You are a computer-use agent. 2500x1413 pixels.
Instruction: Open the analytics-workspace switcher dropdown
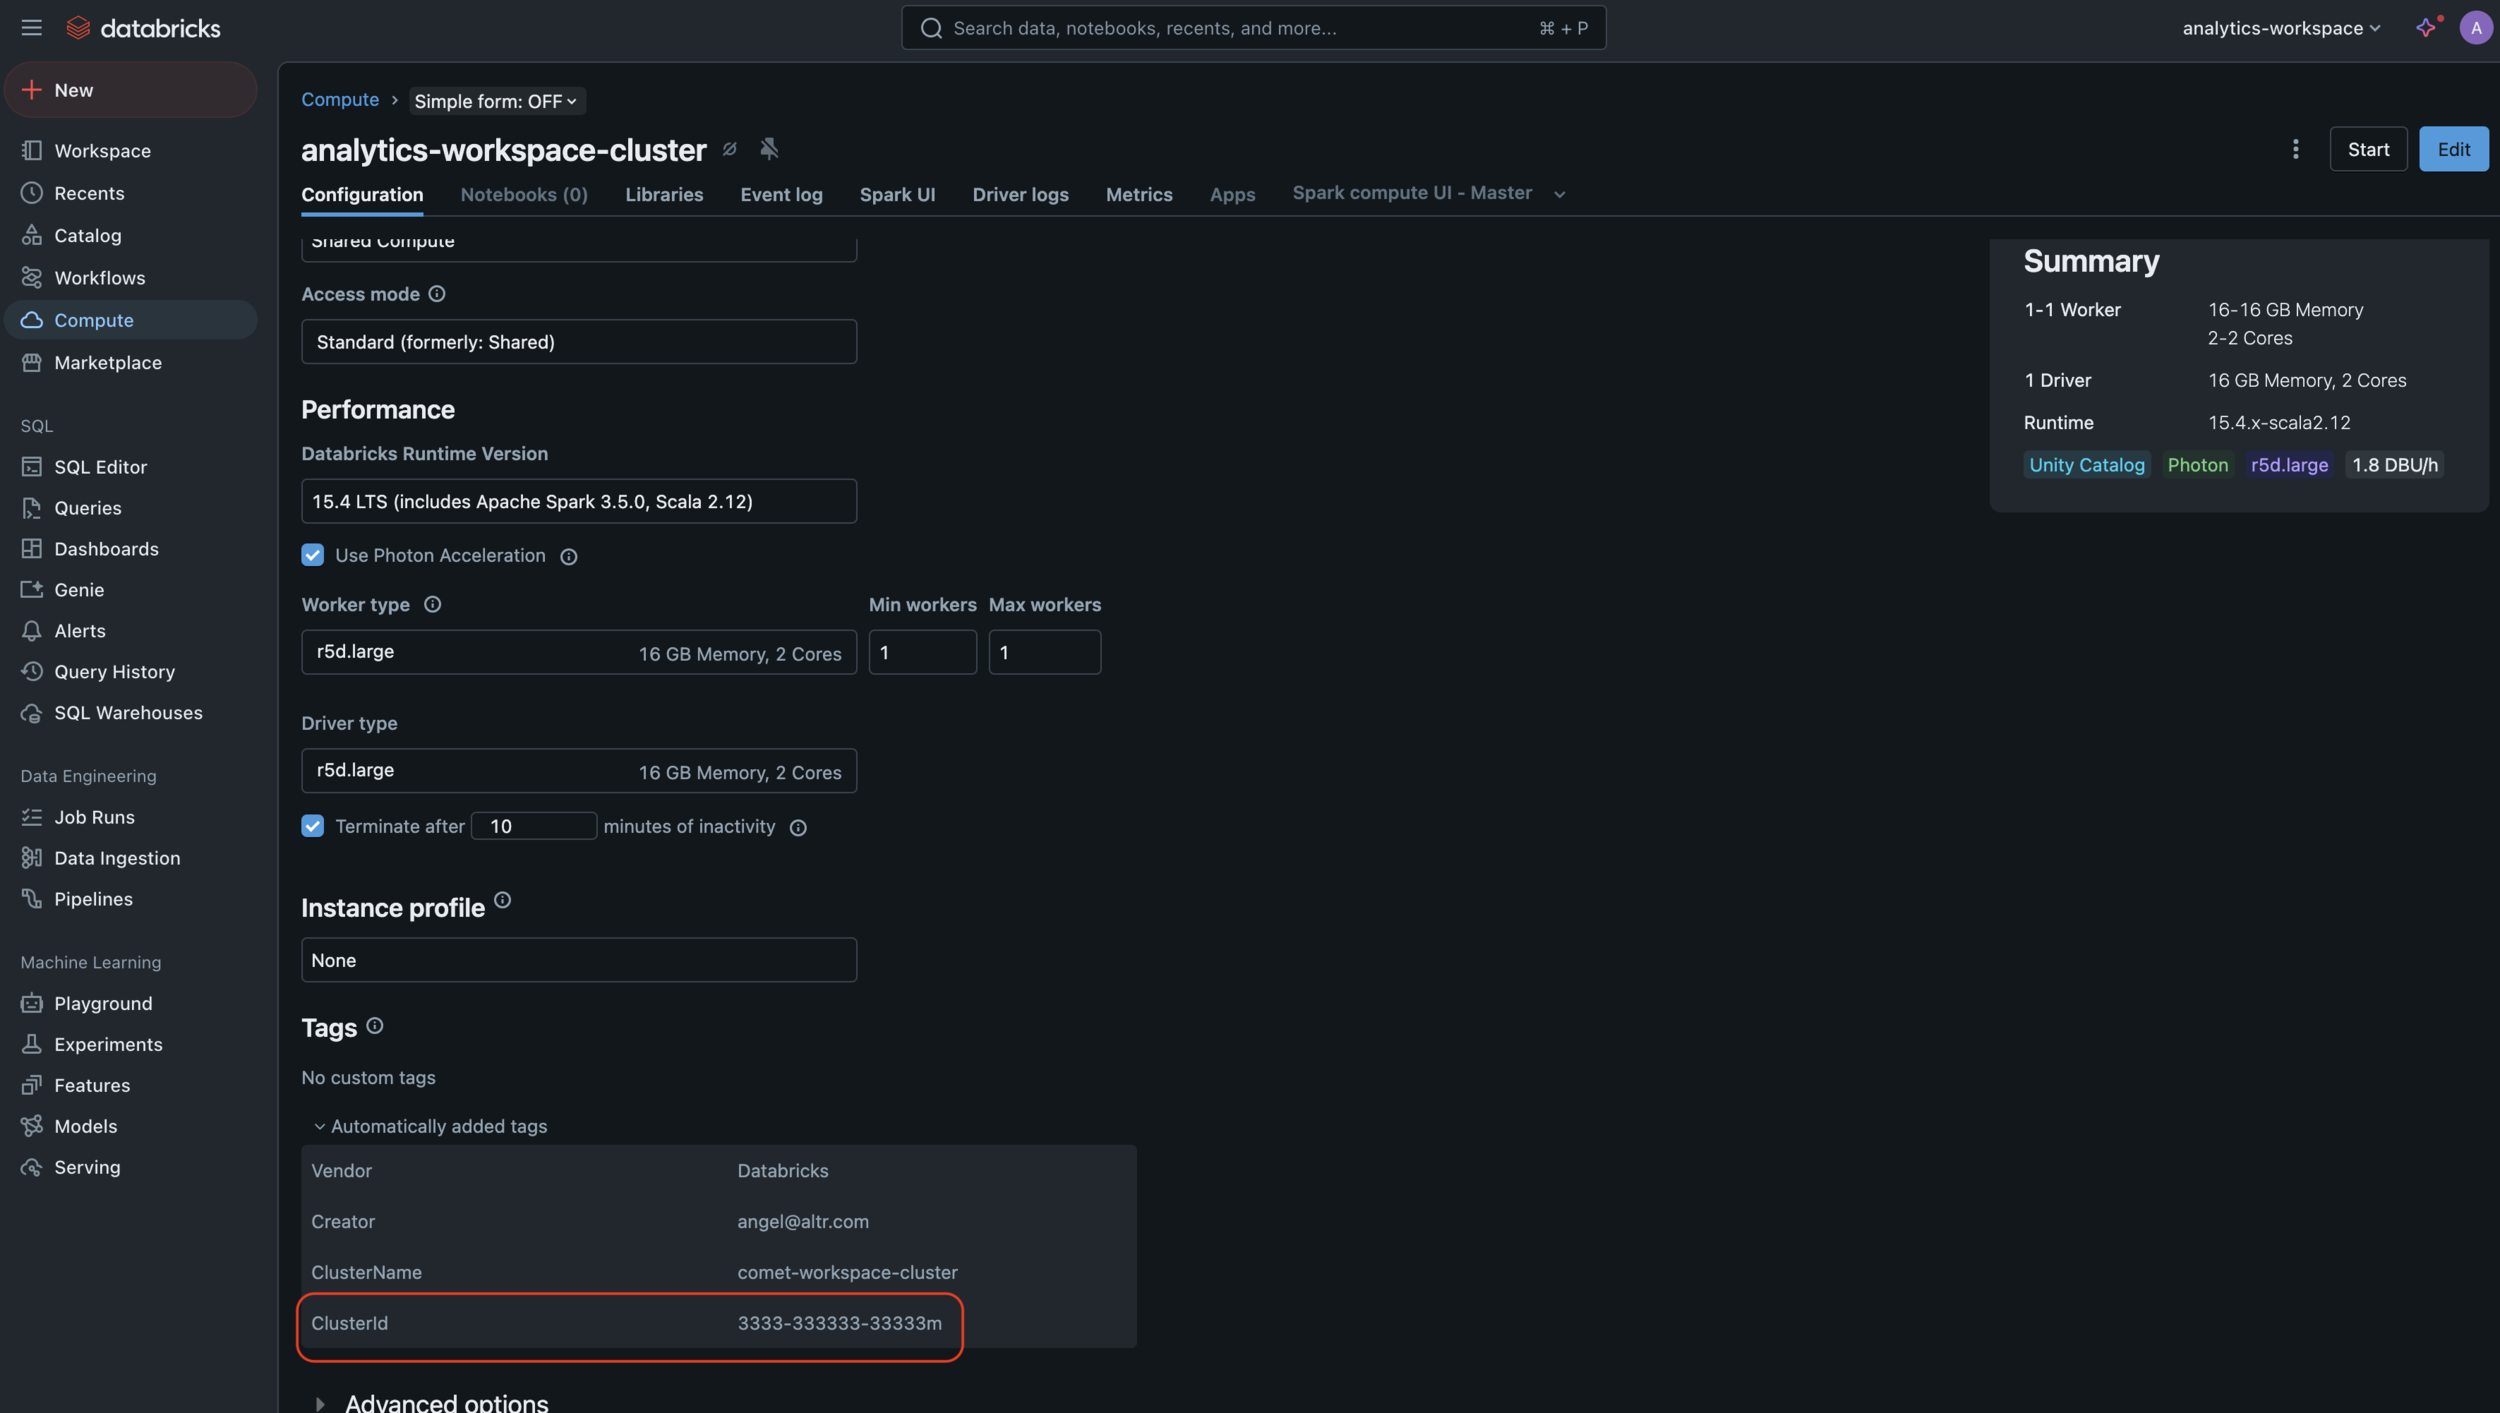pos(2281,28)
